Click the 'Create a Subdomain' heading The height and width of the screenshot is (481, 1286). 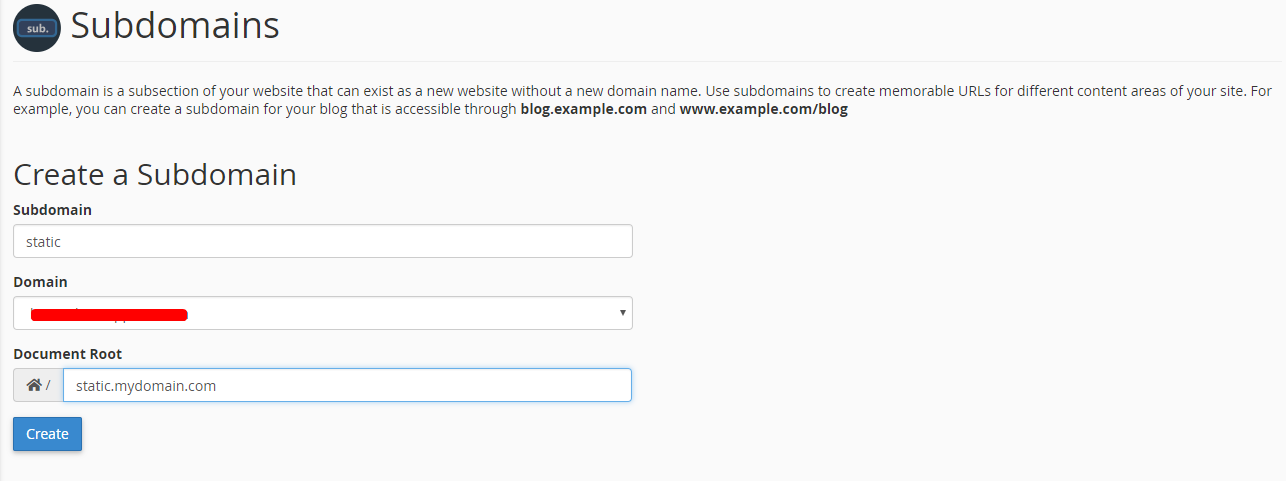[155, 174]
